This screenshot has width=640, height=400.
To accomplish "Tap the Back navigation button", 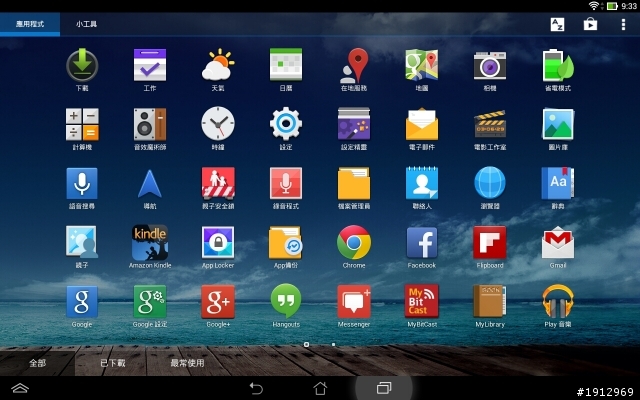I will pos(256,388).
